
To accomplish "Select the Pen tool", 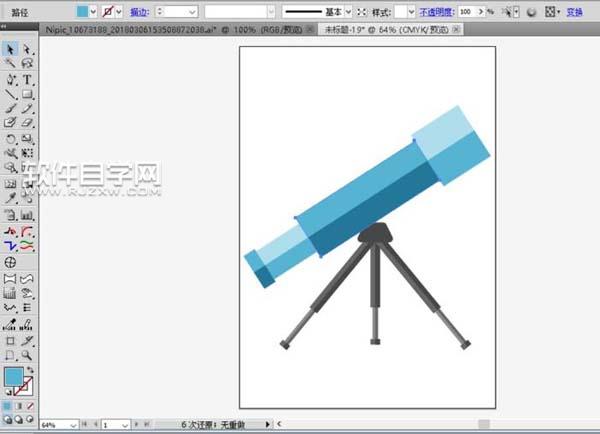I will 10,79.
